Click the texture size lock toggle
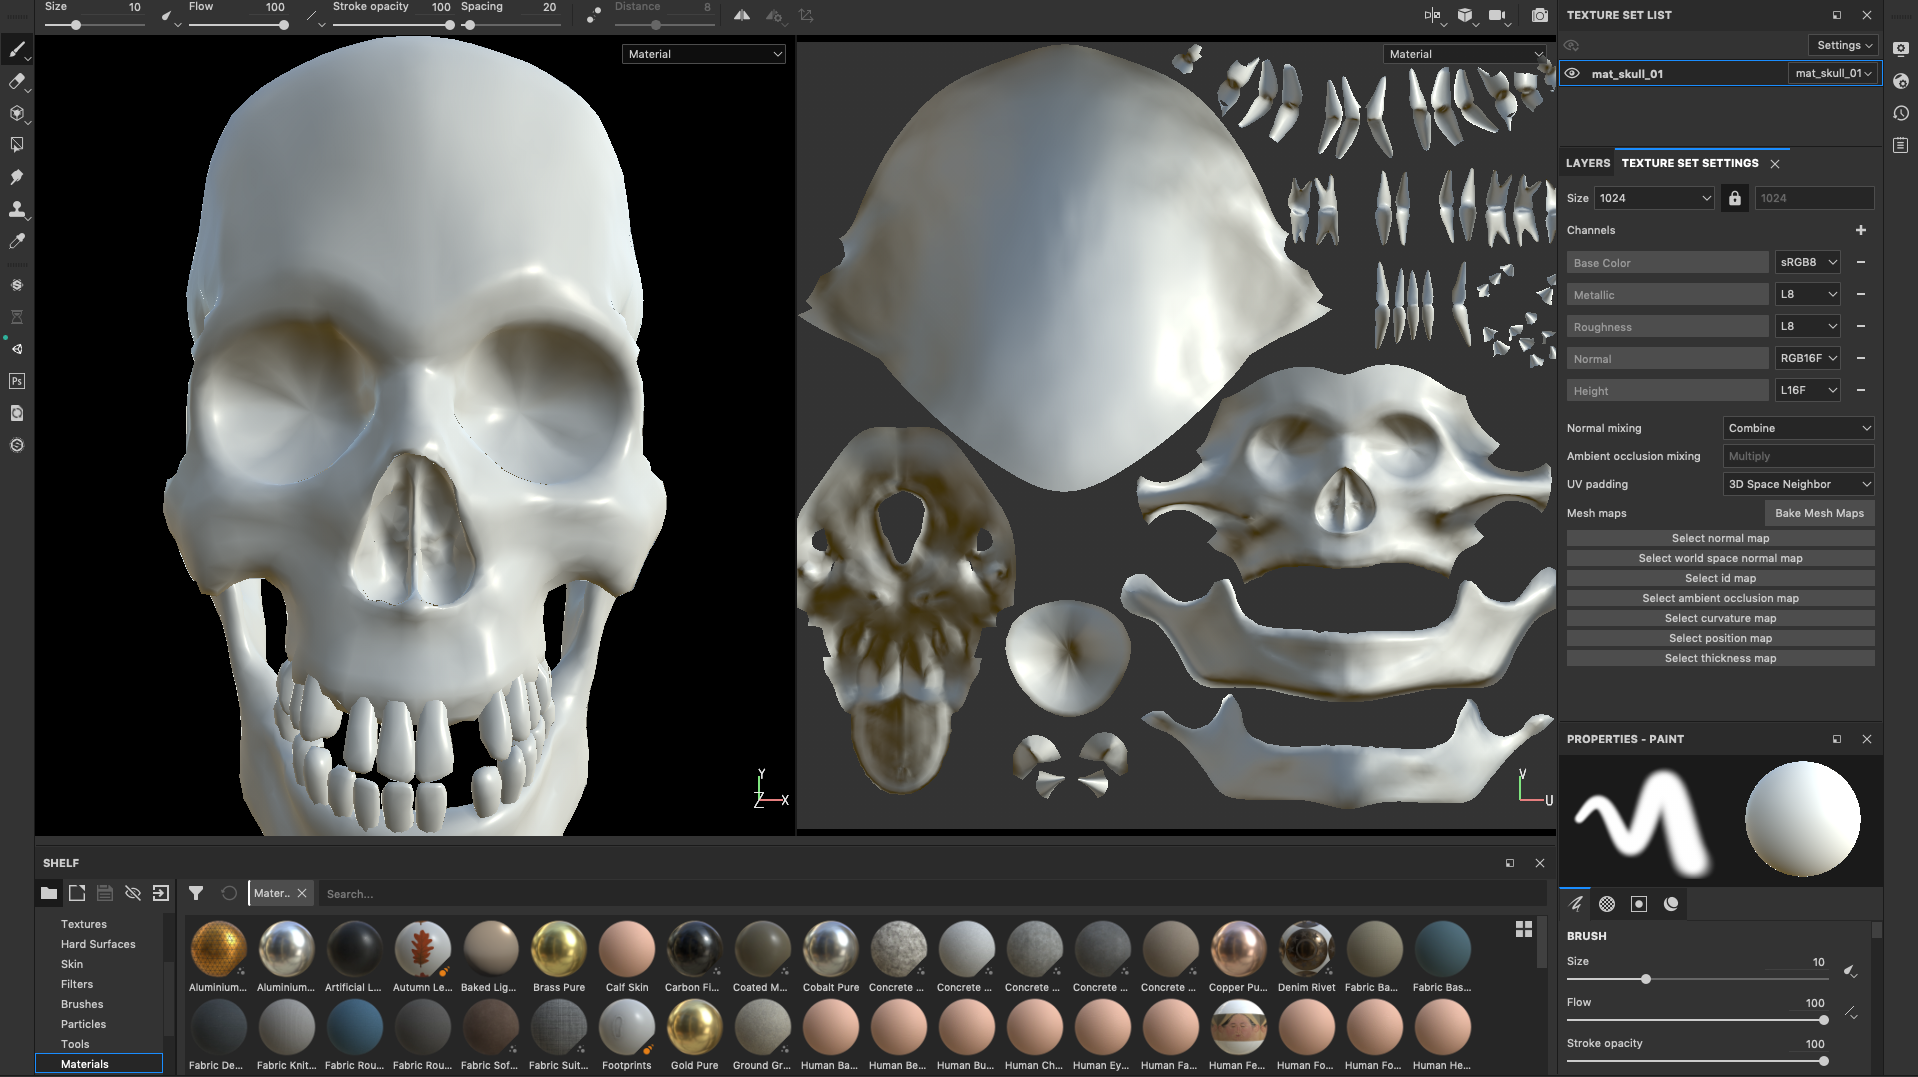 click(1734, 198)
